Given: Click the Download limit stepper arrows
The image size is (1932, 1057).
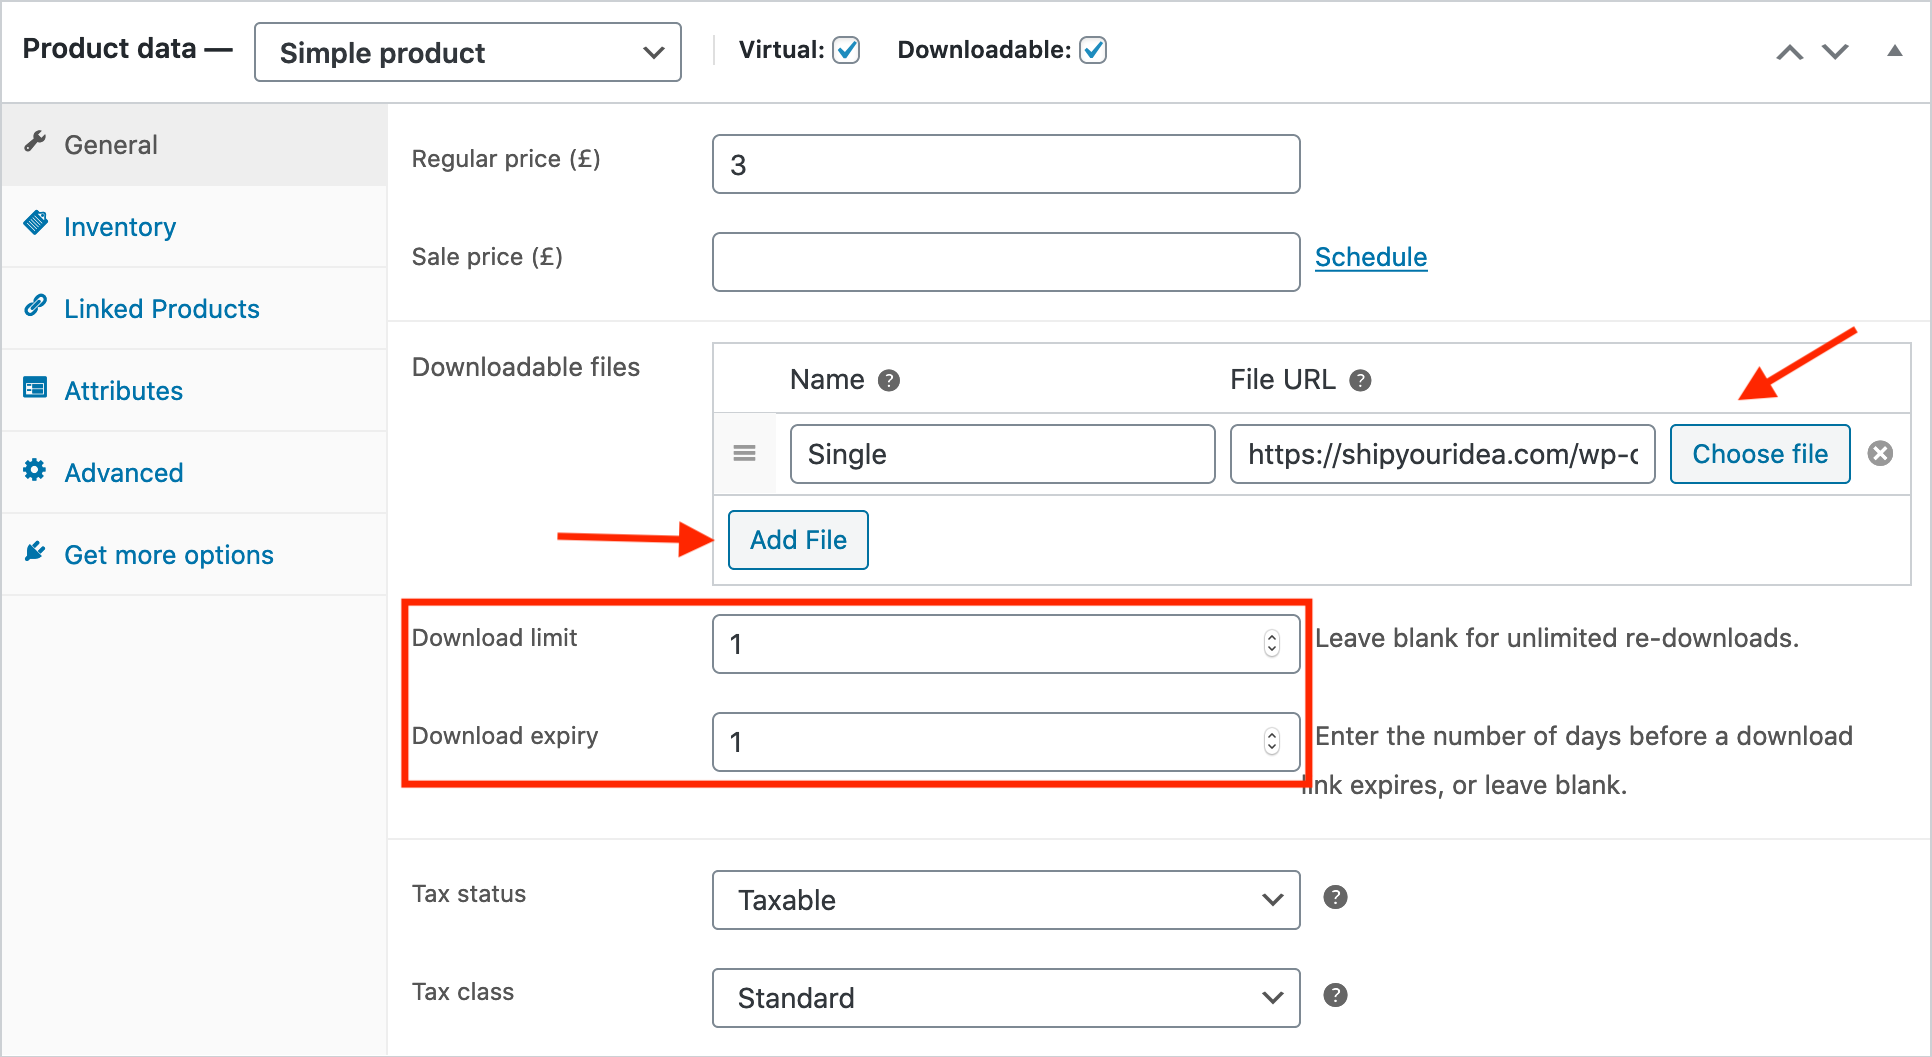Looking at the screenshot, I should [x=1272, y=644].
